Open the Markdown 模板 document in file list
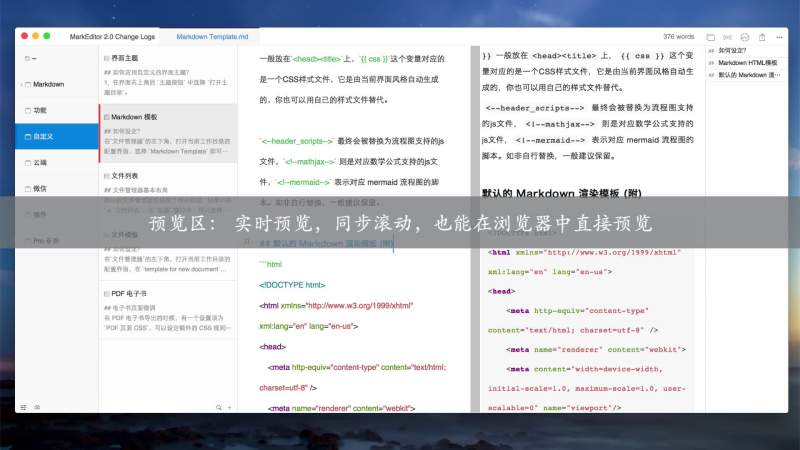The width and height of the screenshot is (800, 450). click(168, 134)
